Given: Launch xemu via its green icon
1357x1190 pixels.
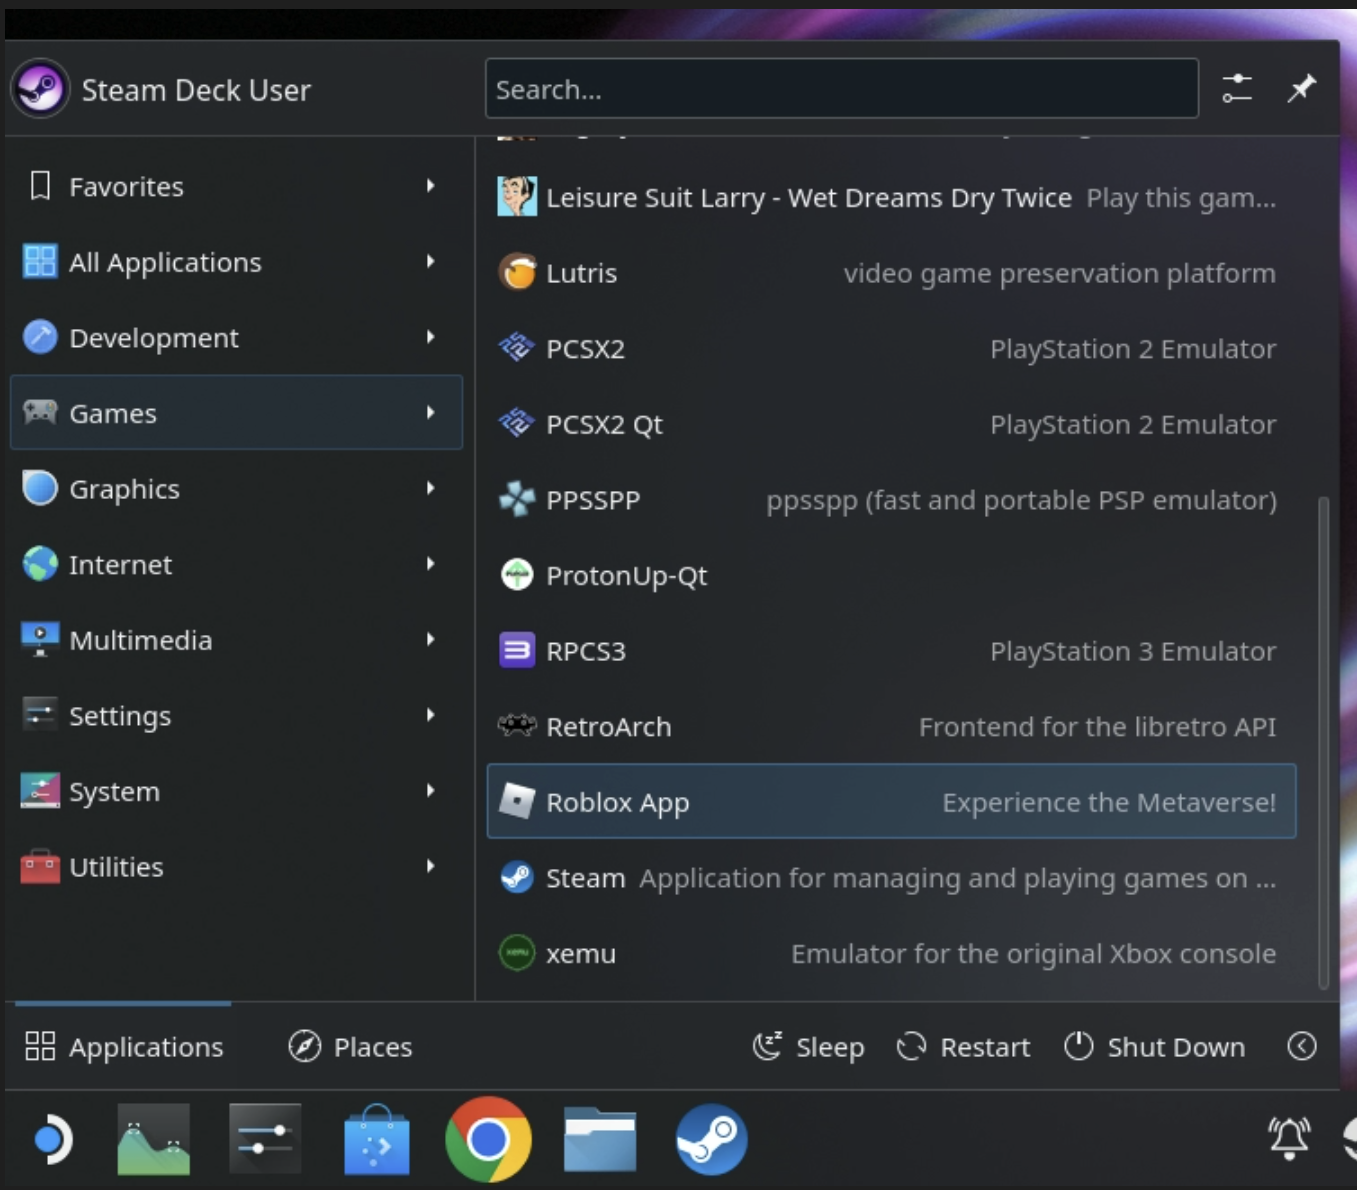Looking at the screenshot, I should coord(517,953).
